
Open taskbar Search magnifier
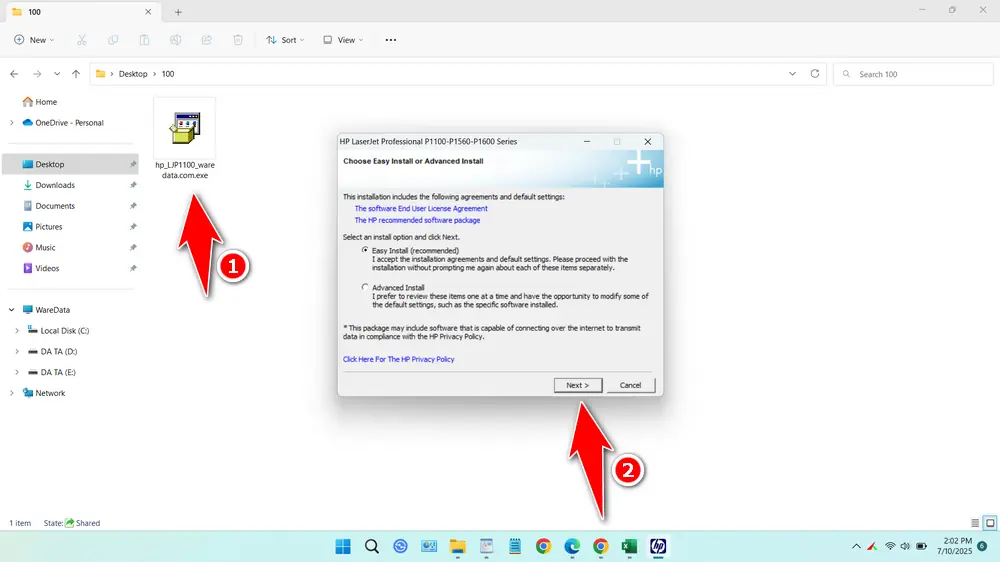click(372, 546)
